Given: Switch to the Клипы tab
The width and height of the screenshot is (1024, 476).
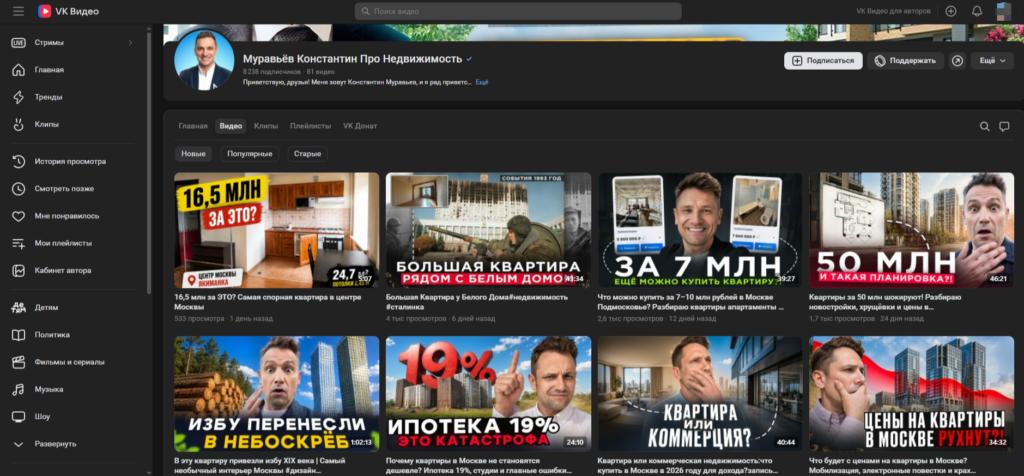Looking at the screenshot, I should pos(266,126).
